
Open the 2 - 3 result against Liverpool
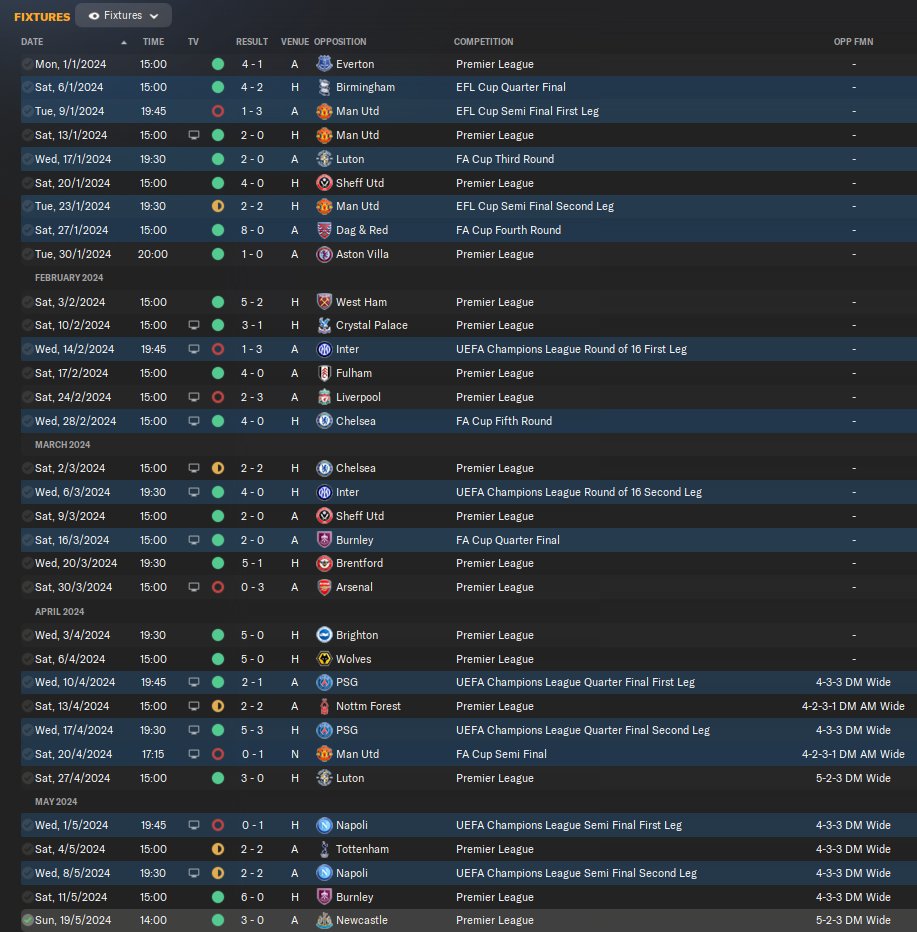pyautogui.click(x=252, y=397)
